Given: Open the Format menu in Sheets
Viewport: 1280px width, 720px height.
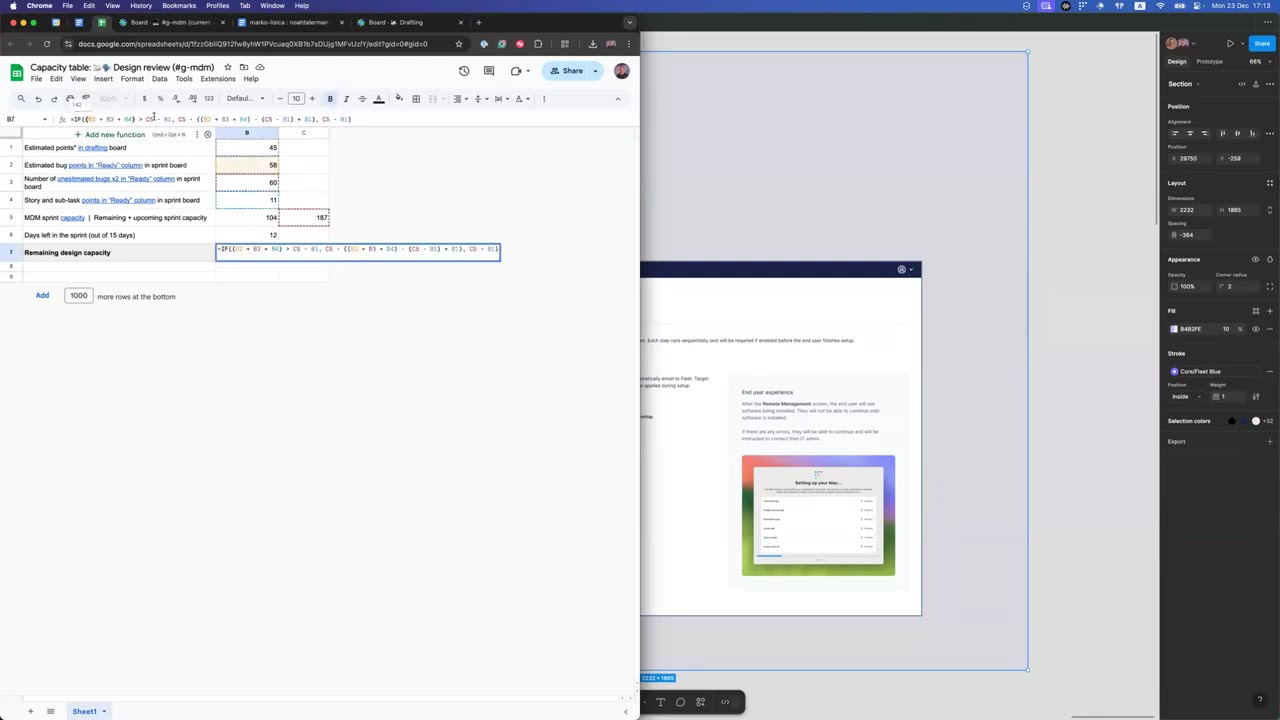Looking at the screenshot, I should (132, 79).
